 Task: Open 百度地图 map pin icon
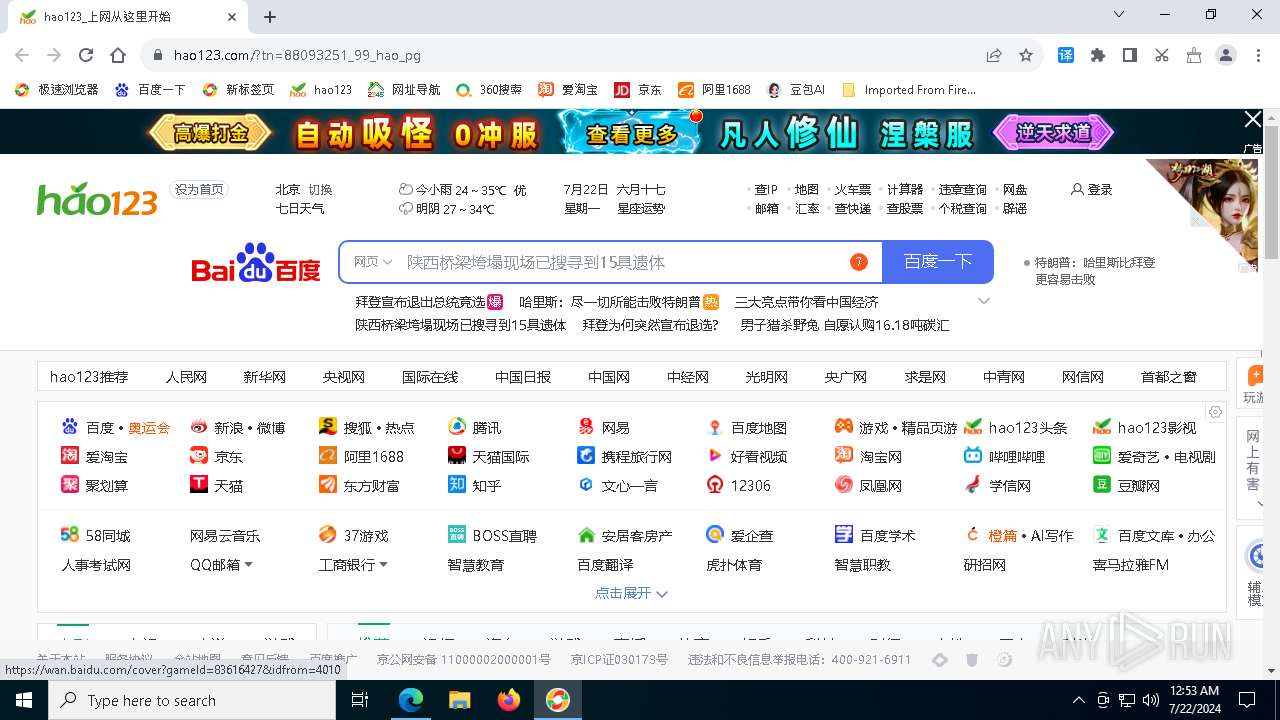(715, 427)
